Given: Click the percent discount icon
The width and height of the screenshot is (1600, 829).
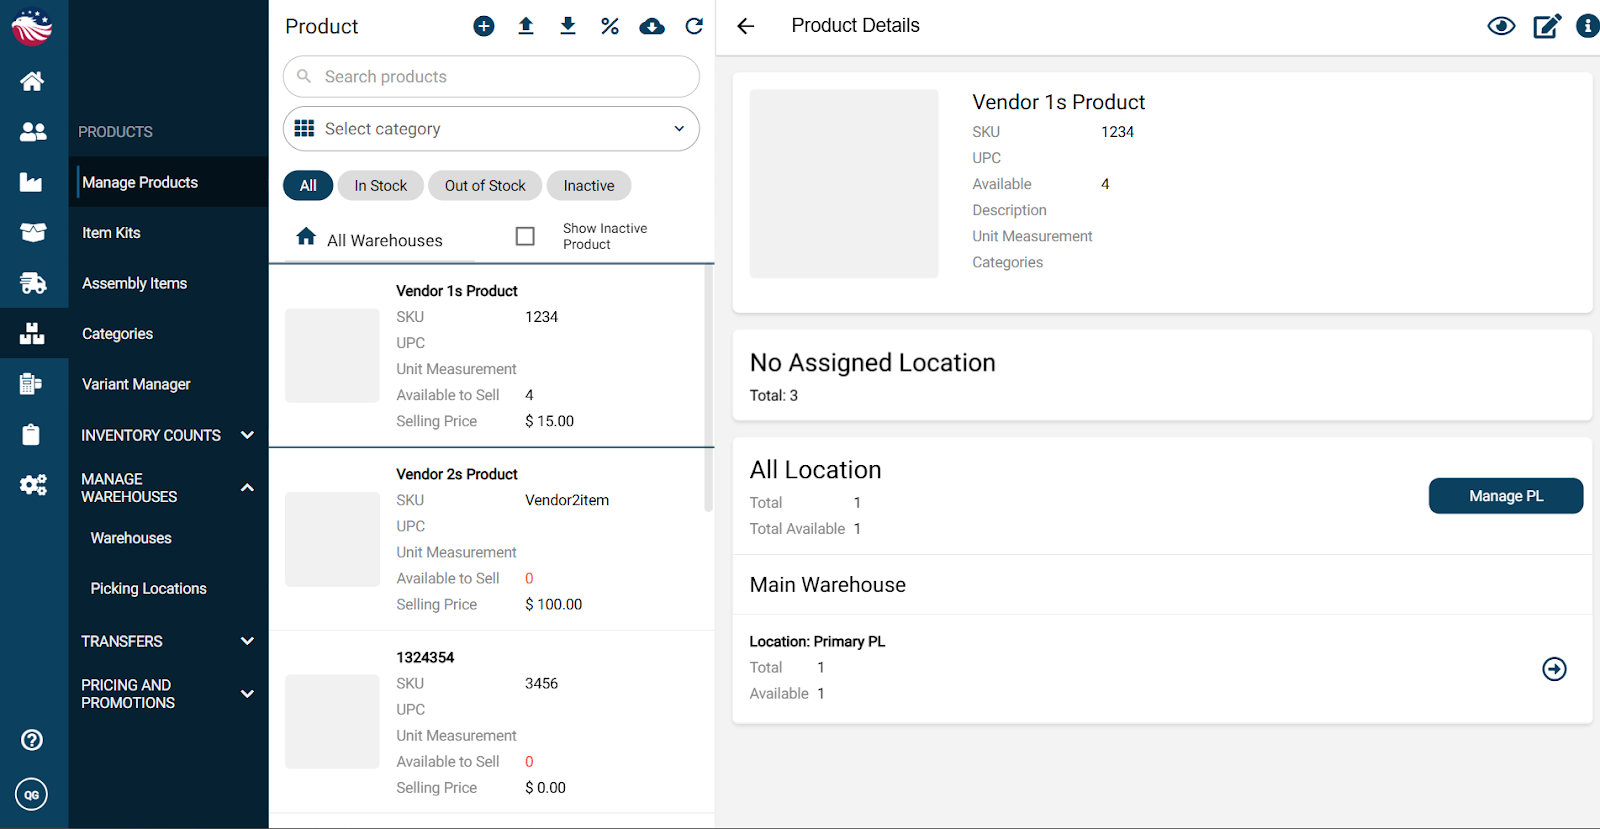Looking at the screenshot, I should (610, 26).
